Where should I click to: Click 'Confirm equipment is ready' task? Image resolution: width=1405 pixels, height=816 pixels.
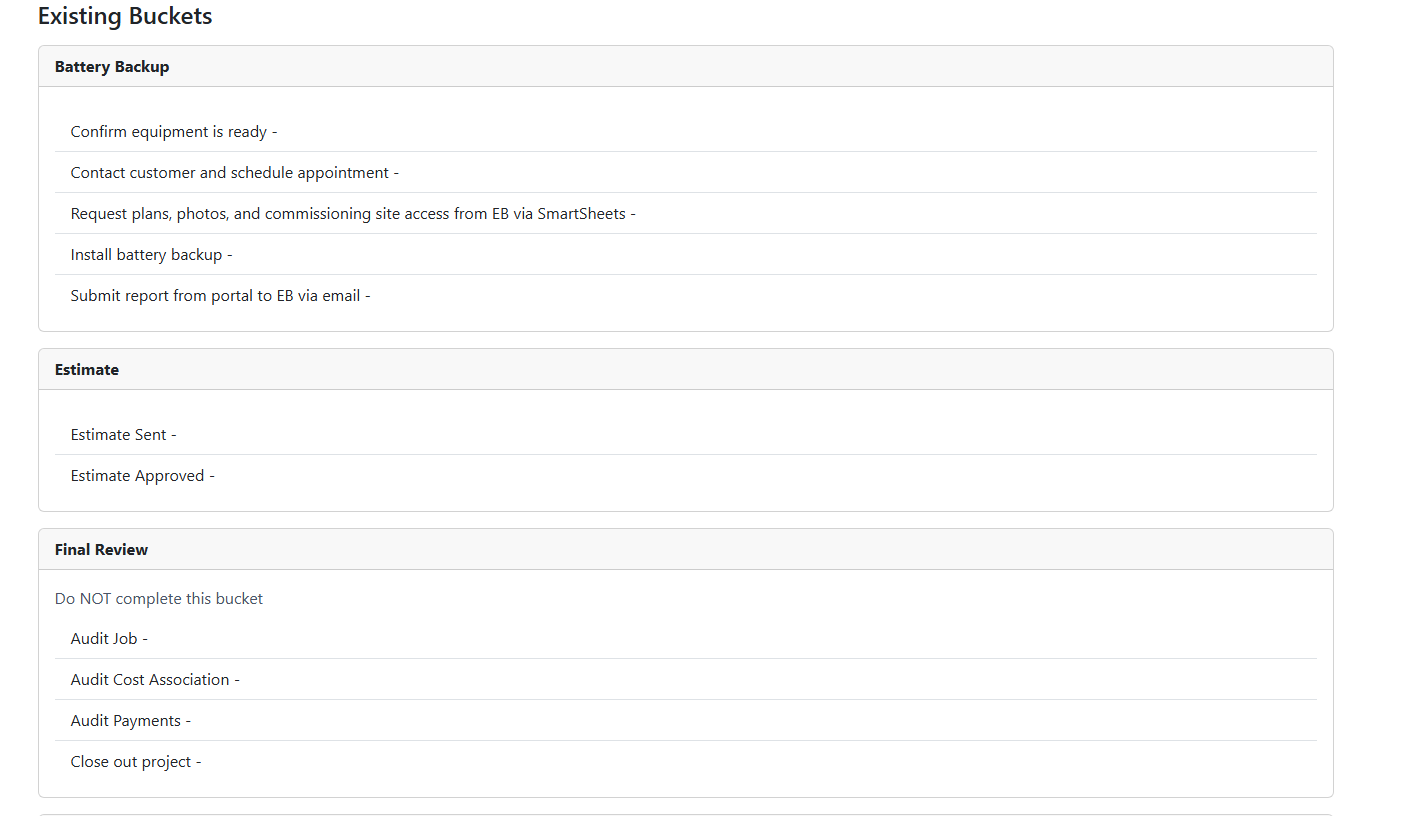tap(169, 132)
